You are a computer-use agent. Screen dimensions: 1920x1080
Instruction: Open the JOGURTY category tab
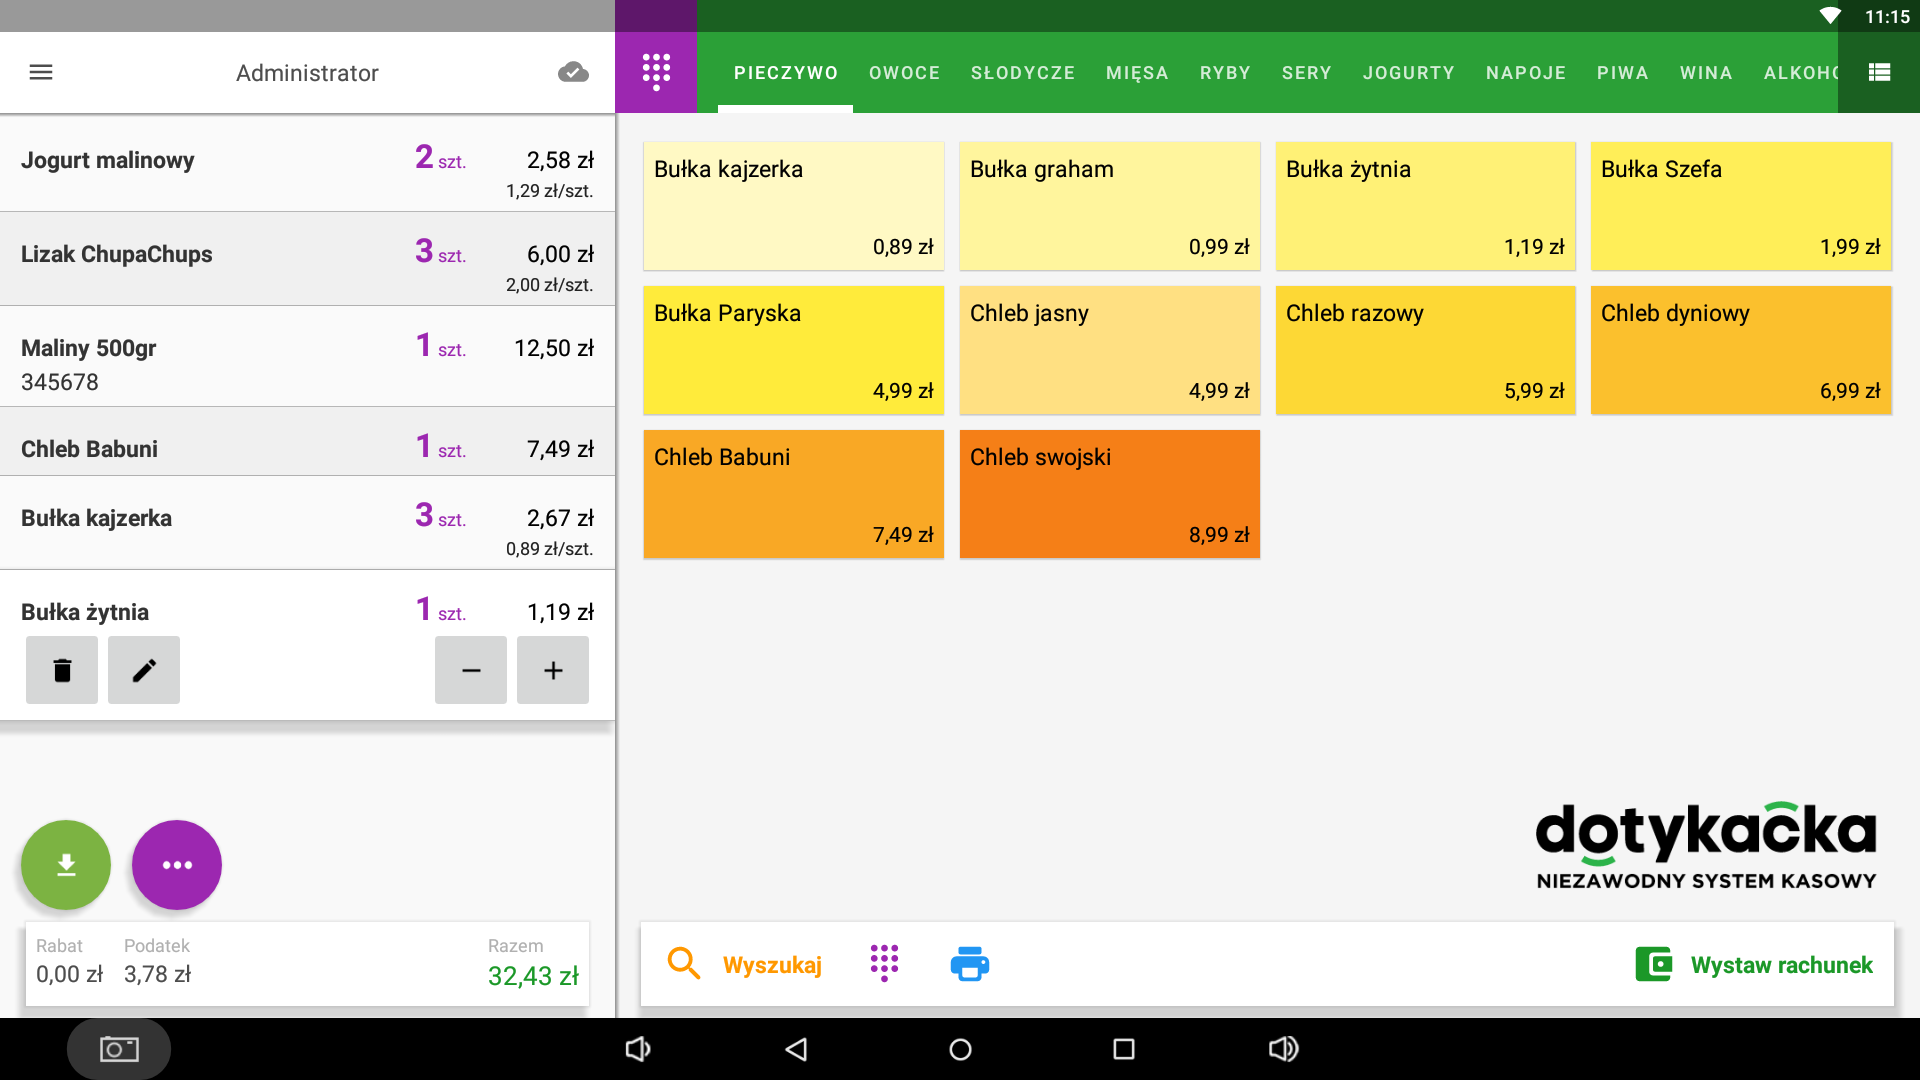coord(1408,73)
